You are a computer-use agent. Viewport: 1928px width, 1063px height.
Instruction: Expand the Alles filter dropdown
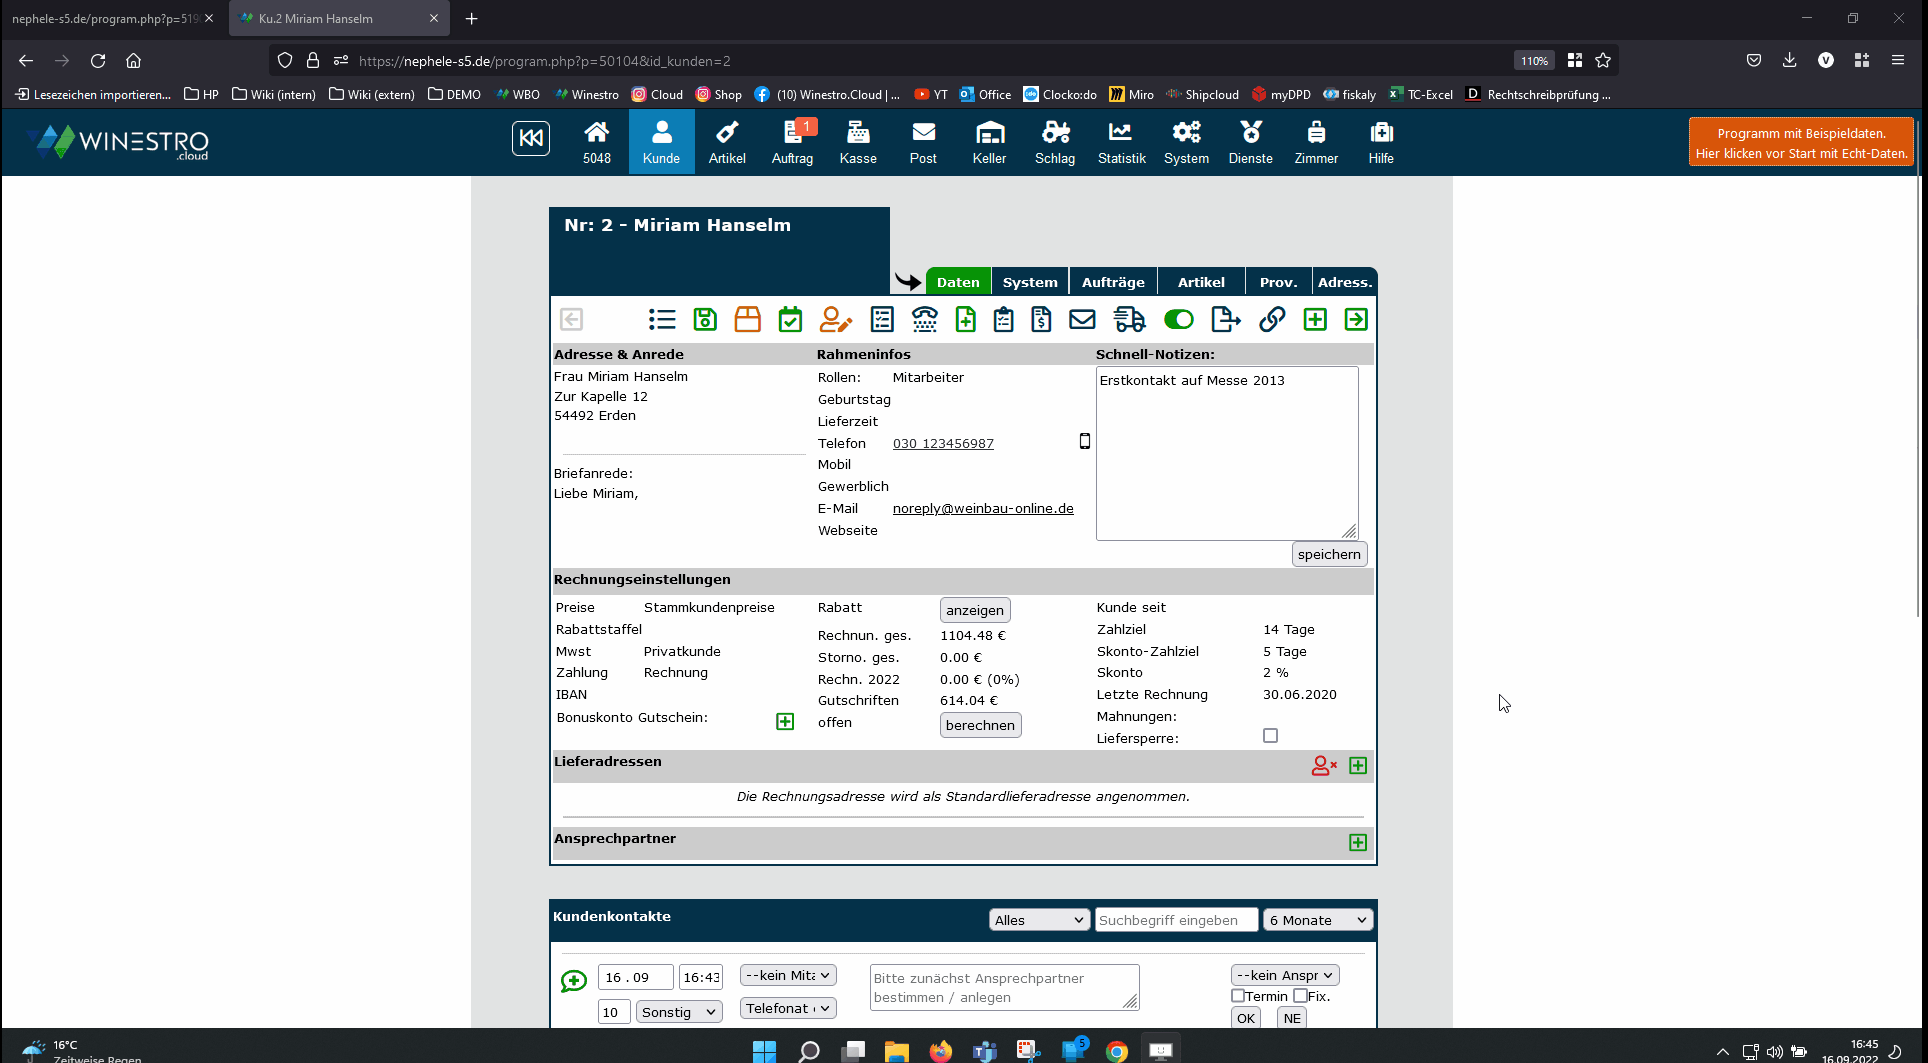click(x=1039, y=920)
